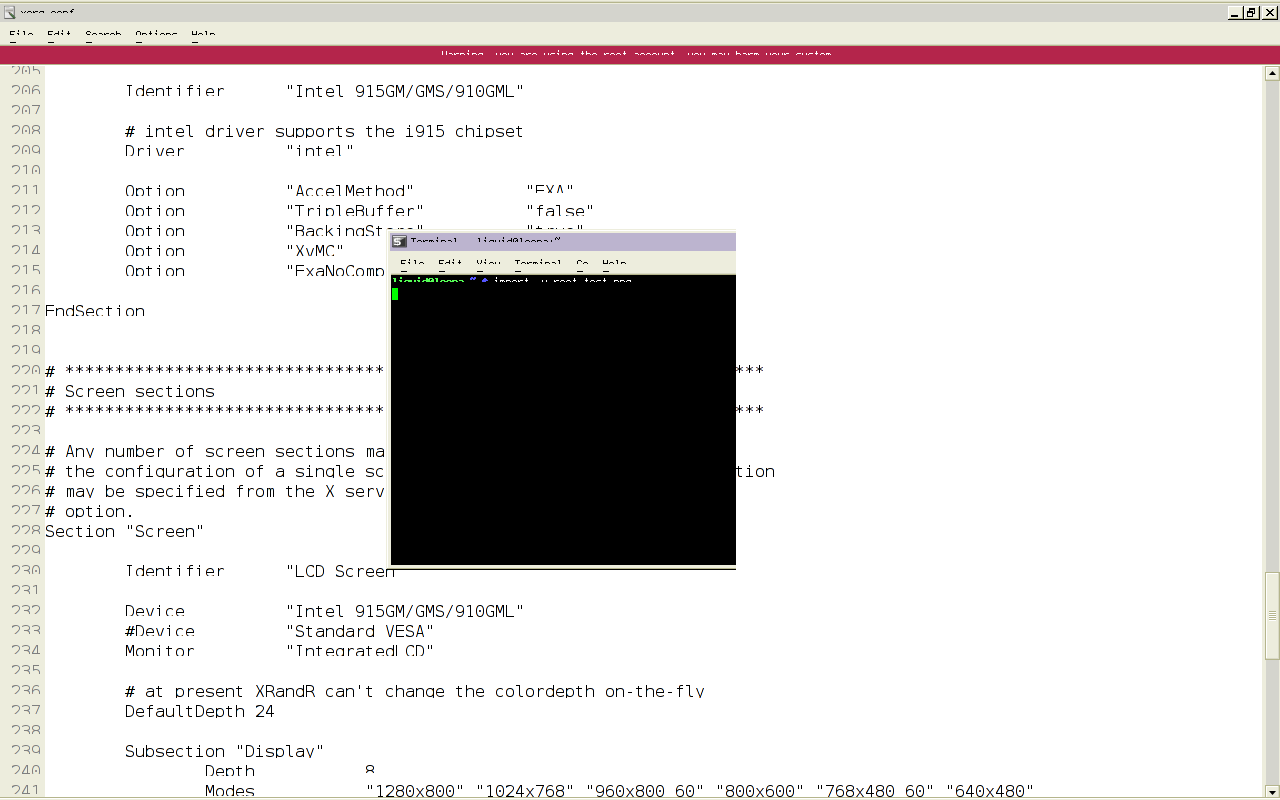
Task: Click the vertical scrollbar thumb
Action: [x=1272, y=615]
